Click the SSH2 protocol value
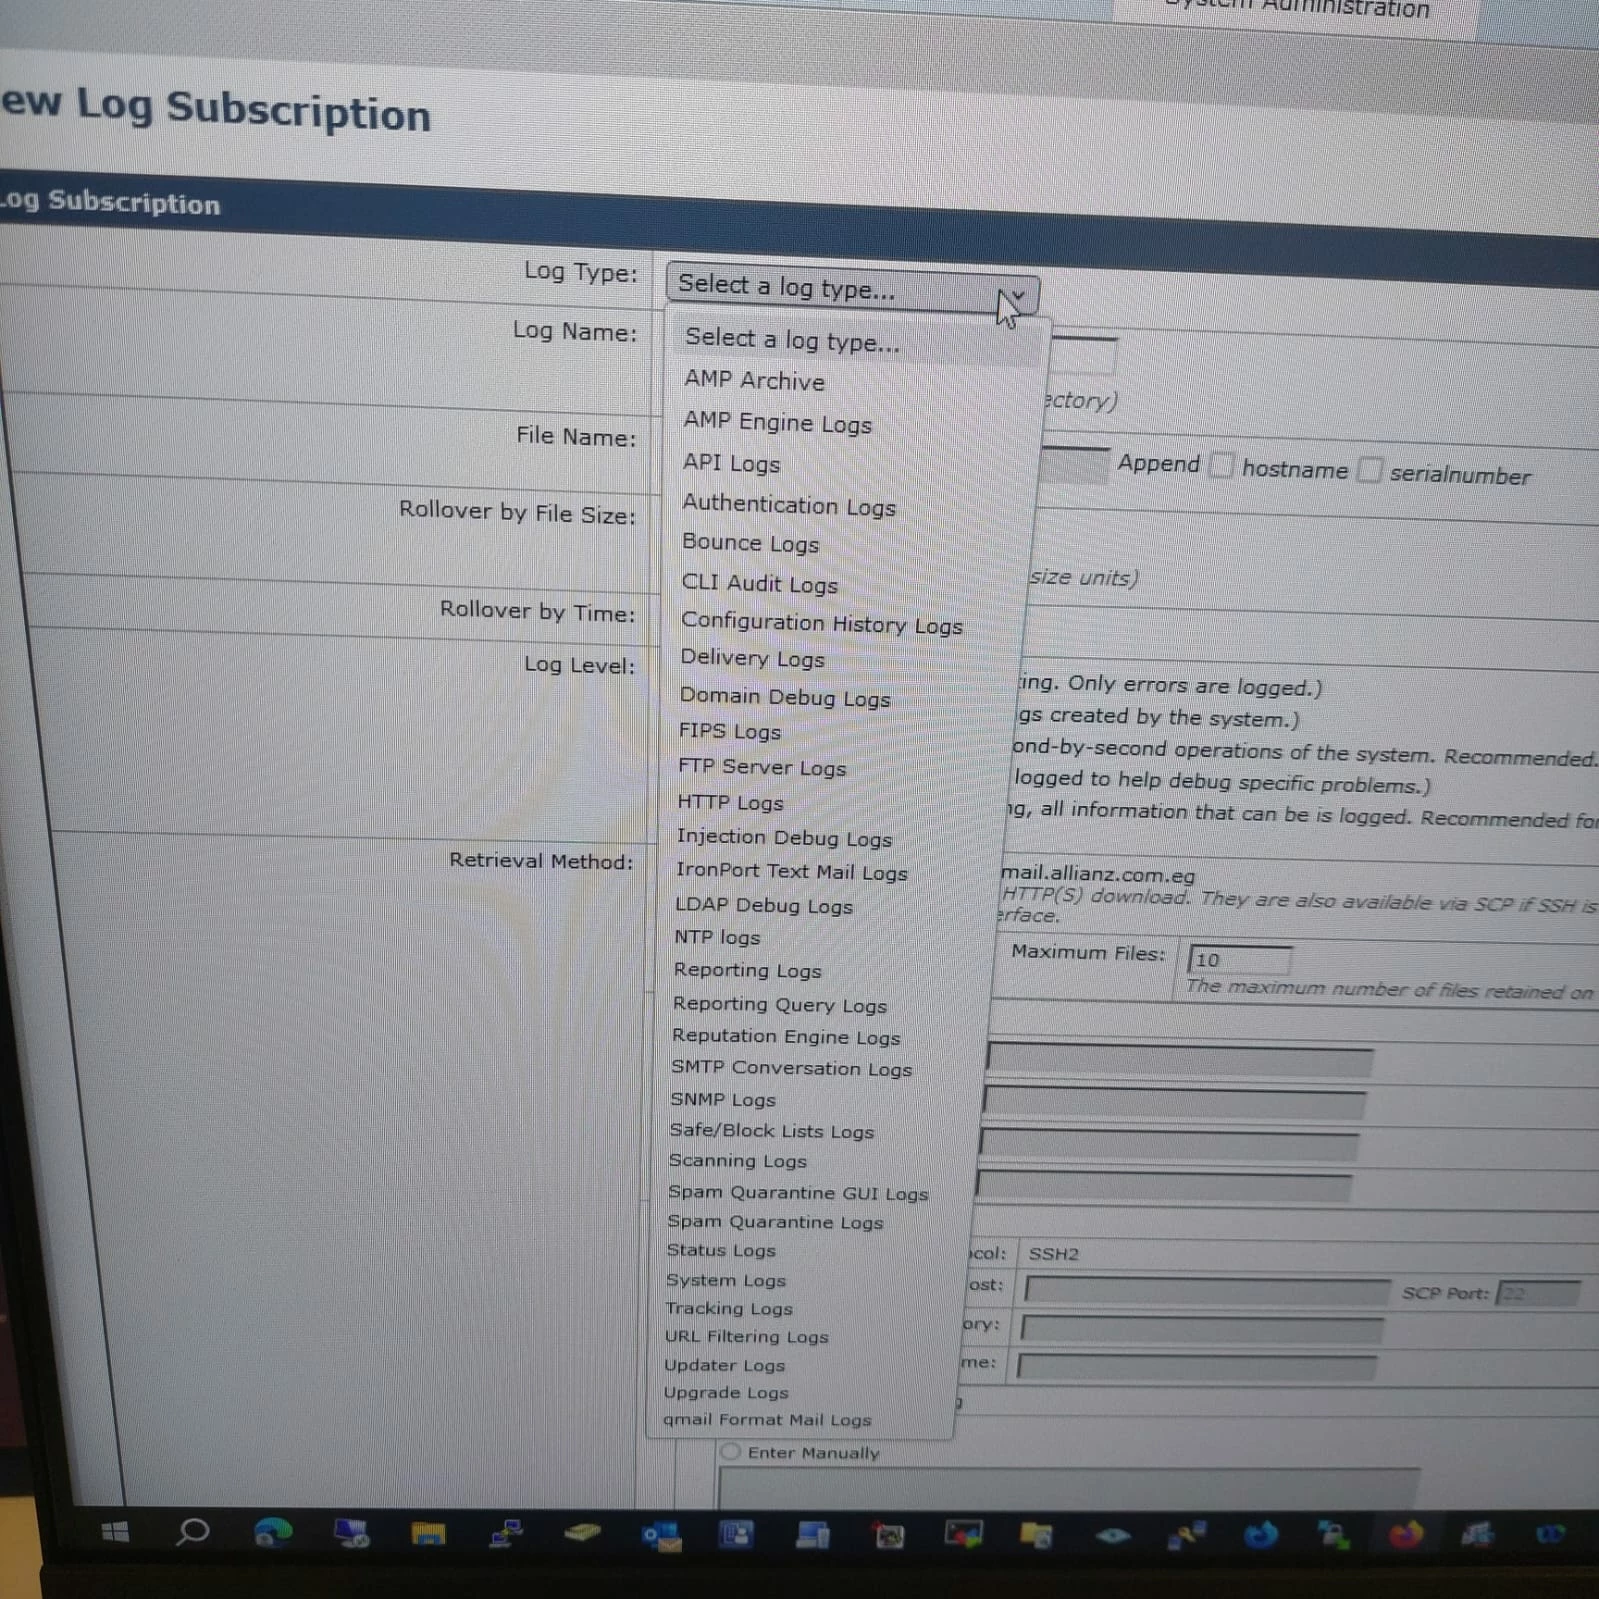 tap(1053, 1253)
